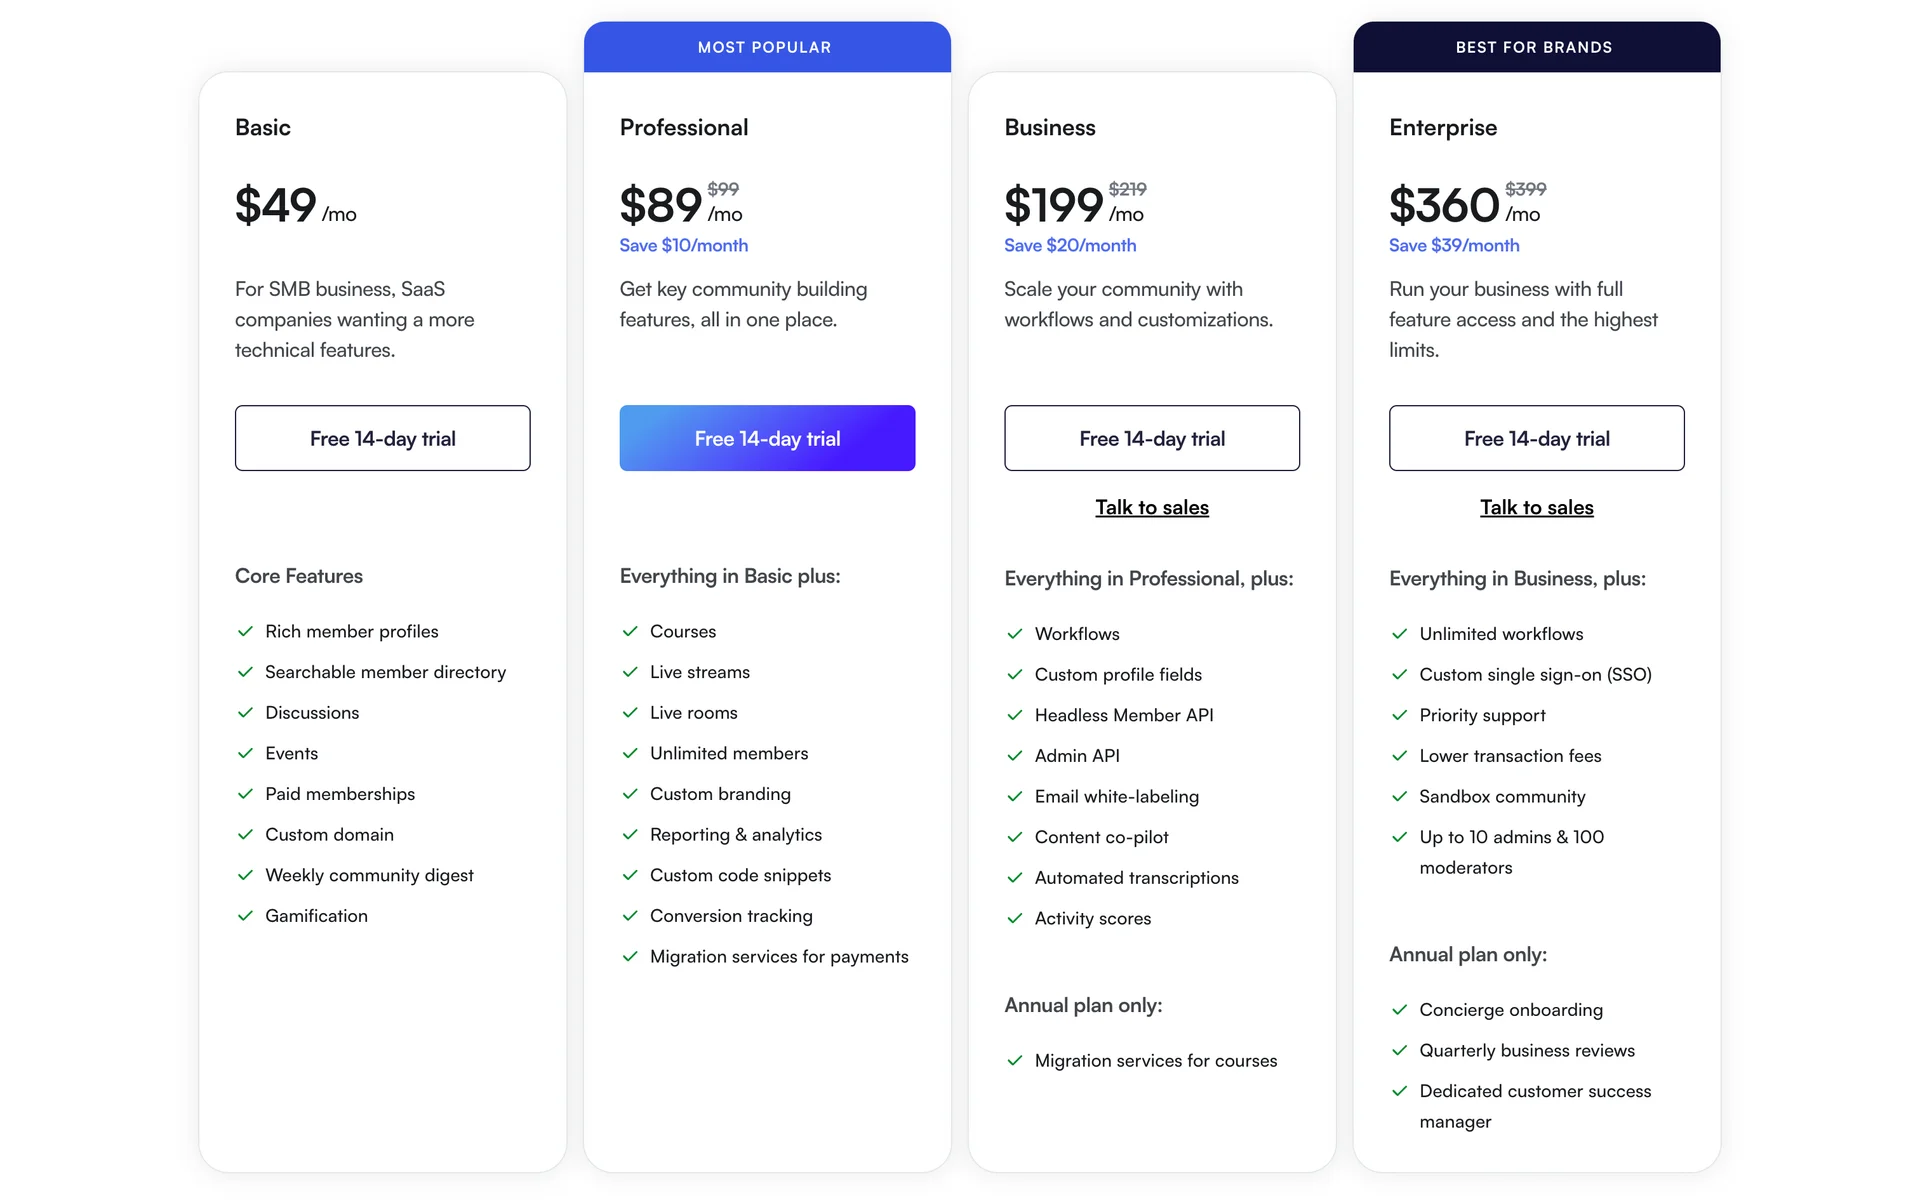The image size is (1920, 1200).
Task: Start the Basic plan free 14-day trial
Action: (x=382, y=438)
